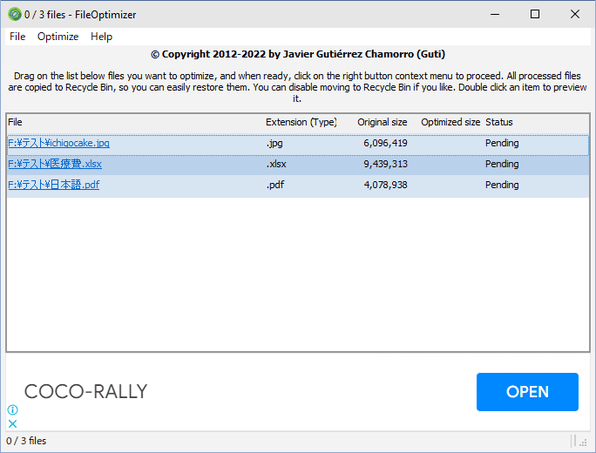Sort by the File column header
The height and width of the screenshot is (453, 596).
(15, 122)
